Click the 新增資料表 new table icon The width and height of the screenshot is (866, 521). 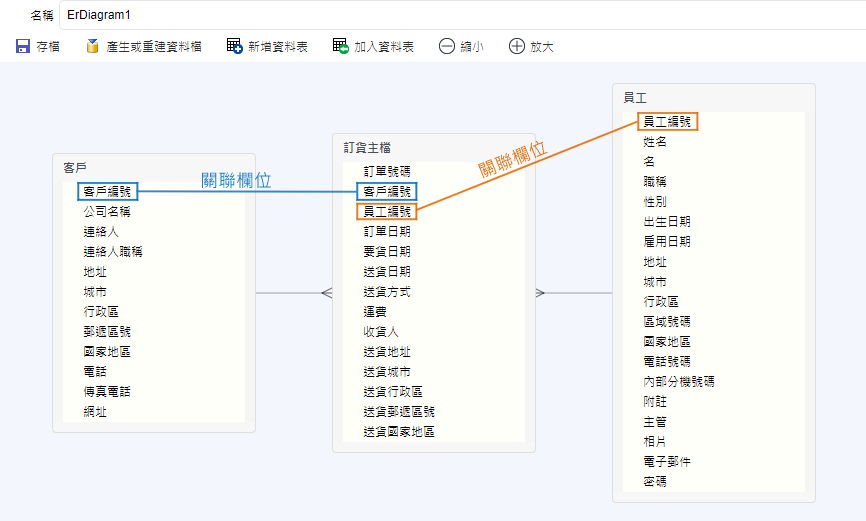[235, 46]
